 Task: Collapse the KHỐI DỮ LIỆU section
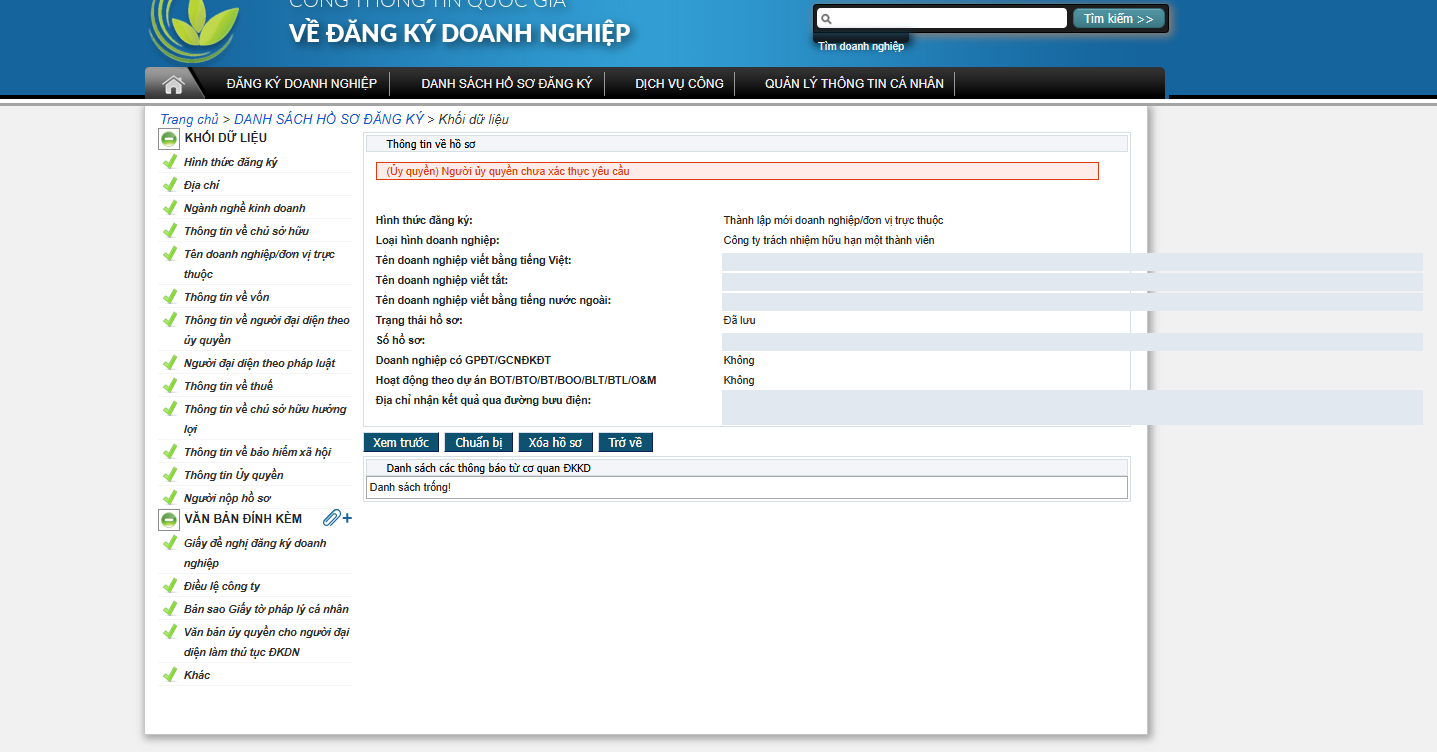coord(169,139)
